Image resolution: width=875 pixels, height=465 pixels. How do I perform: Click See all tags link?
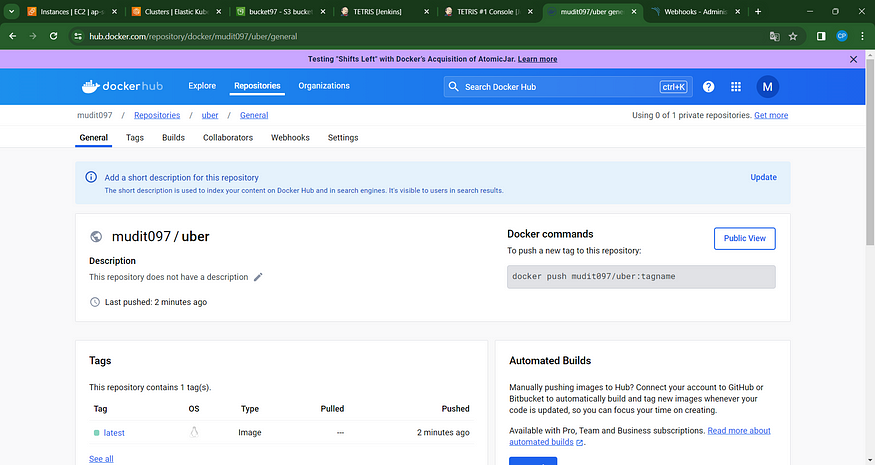coord(101,459)
